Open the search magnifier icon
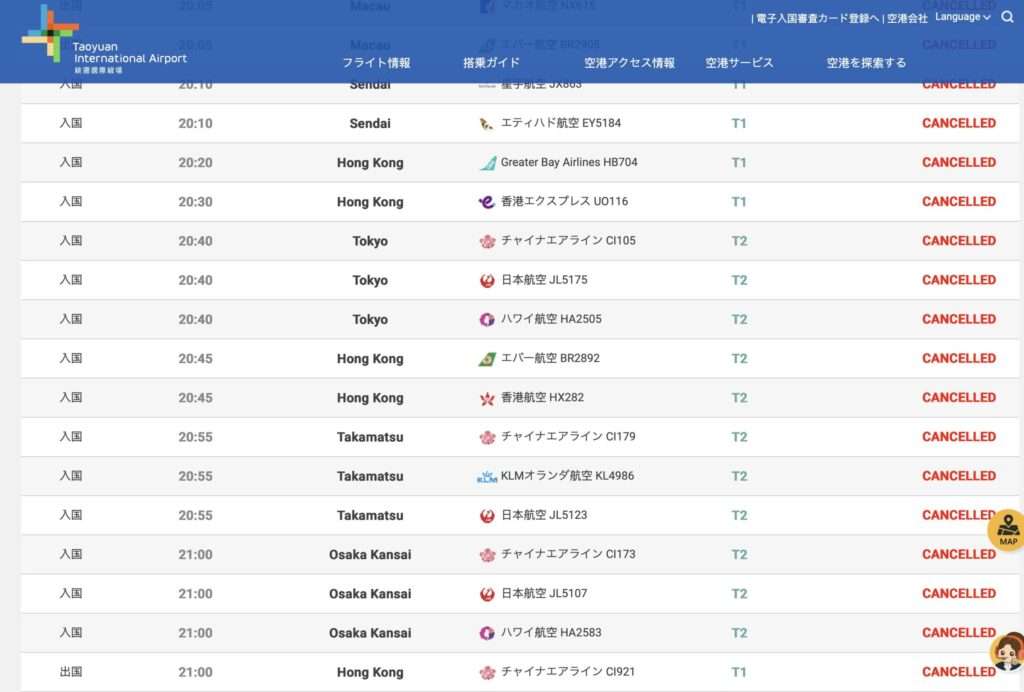The width and height of the screenshot is (1024, 692). 1008,18
